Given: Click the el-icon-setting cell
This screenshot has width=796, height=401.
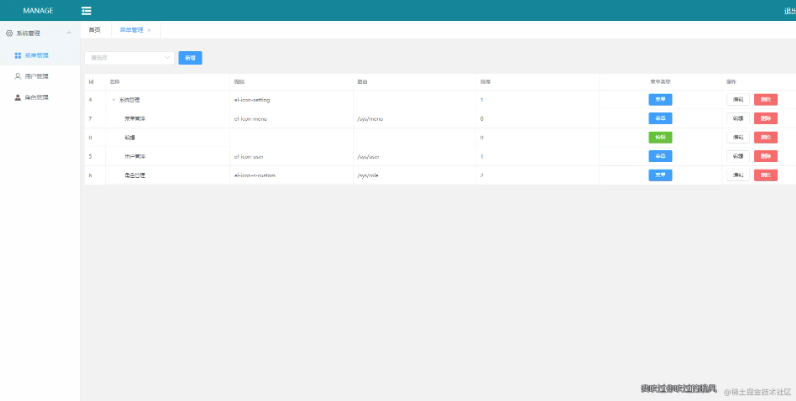Looking at the screenshot, I should (252, 100).
